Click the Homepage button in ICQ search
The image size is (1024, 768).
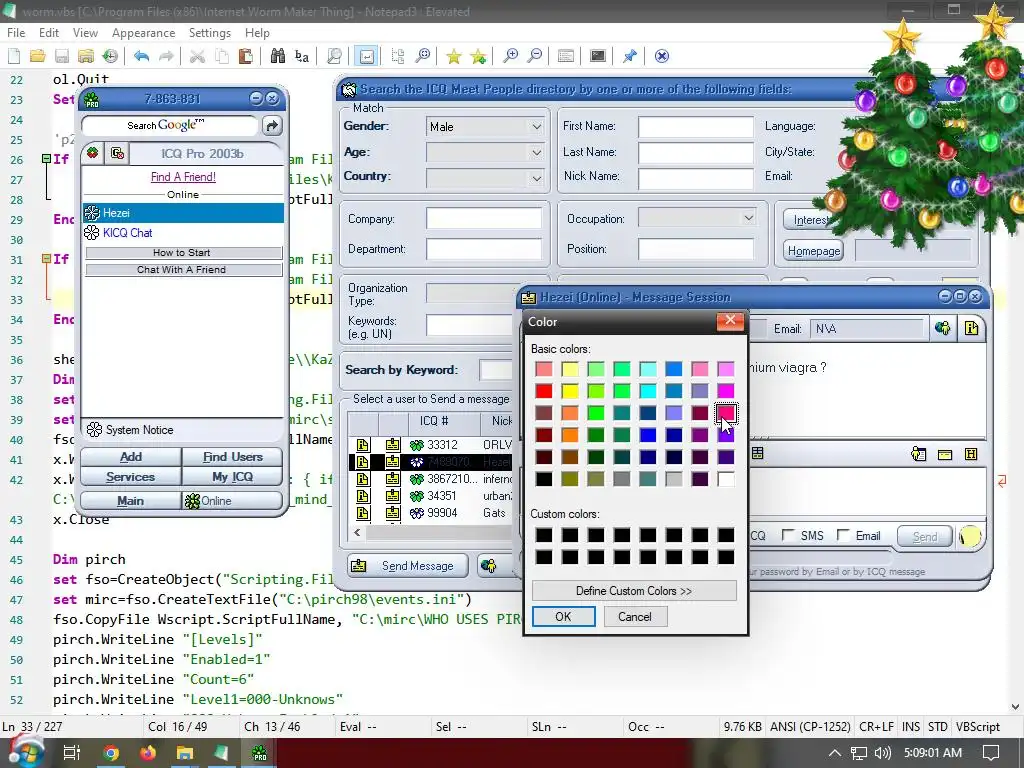(x=814, y=251)
